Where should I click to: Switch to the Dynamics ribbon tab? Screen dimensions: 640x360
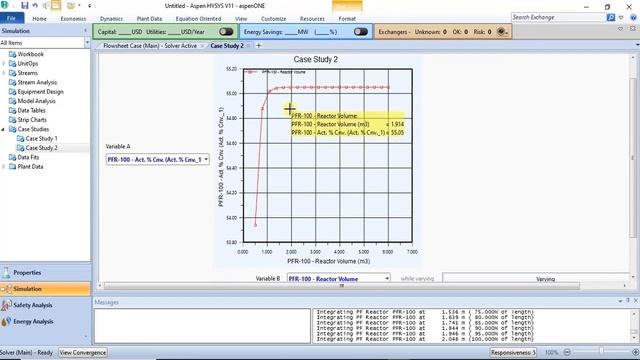[111, 19]
